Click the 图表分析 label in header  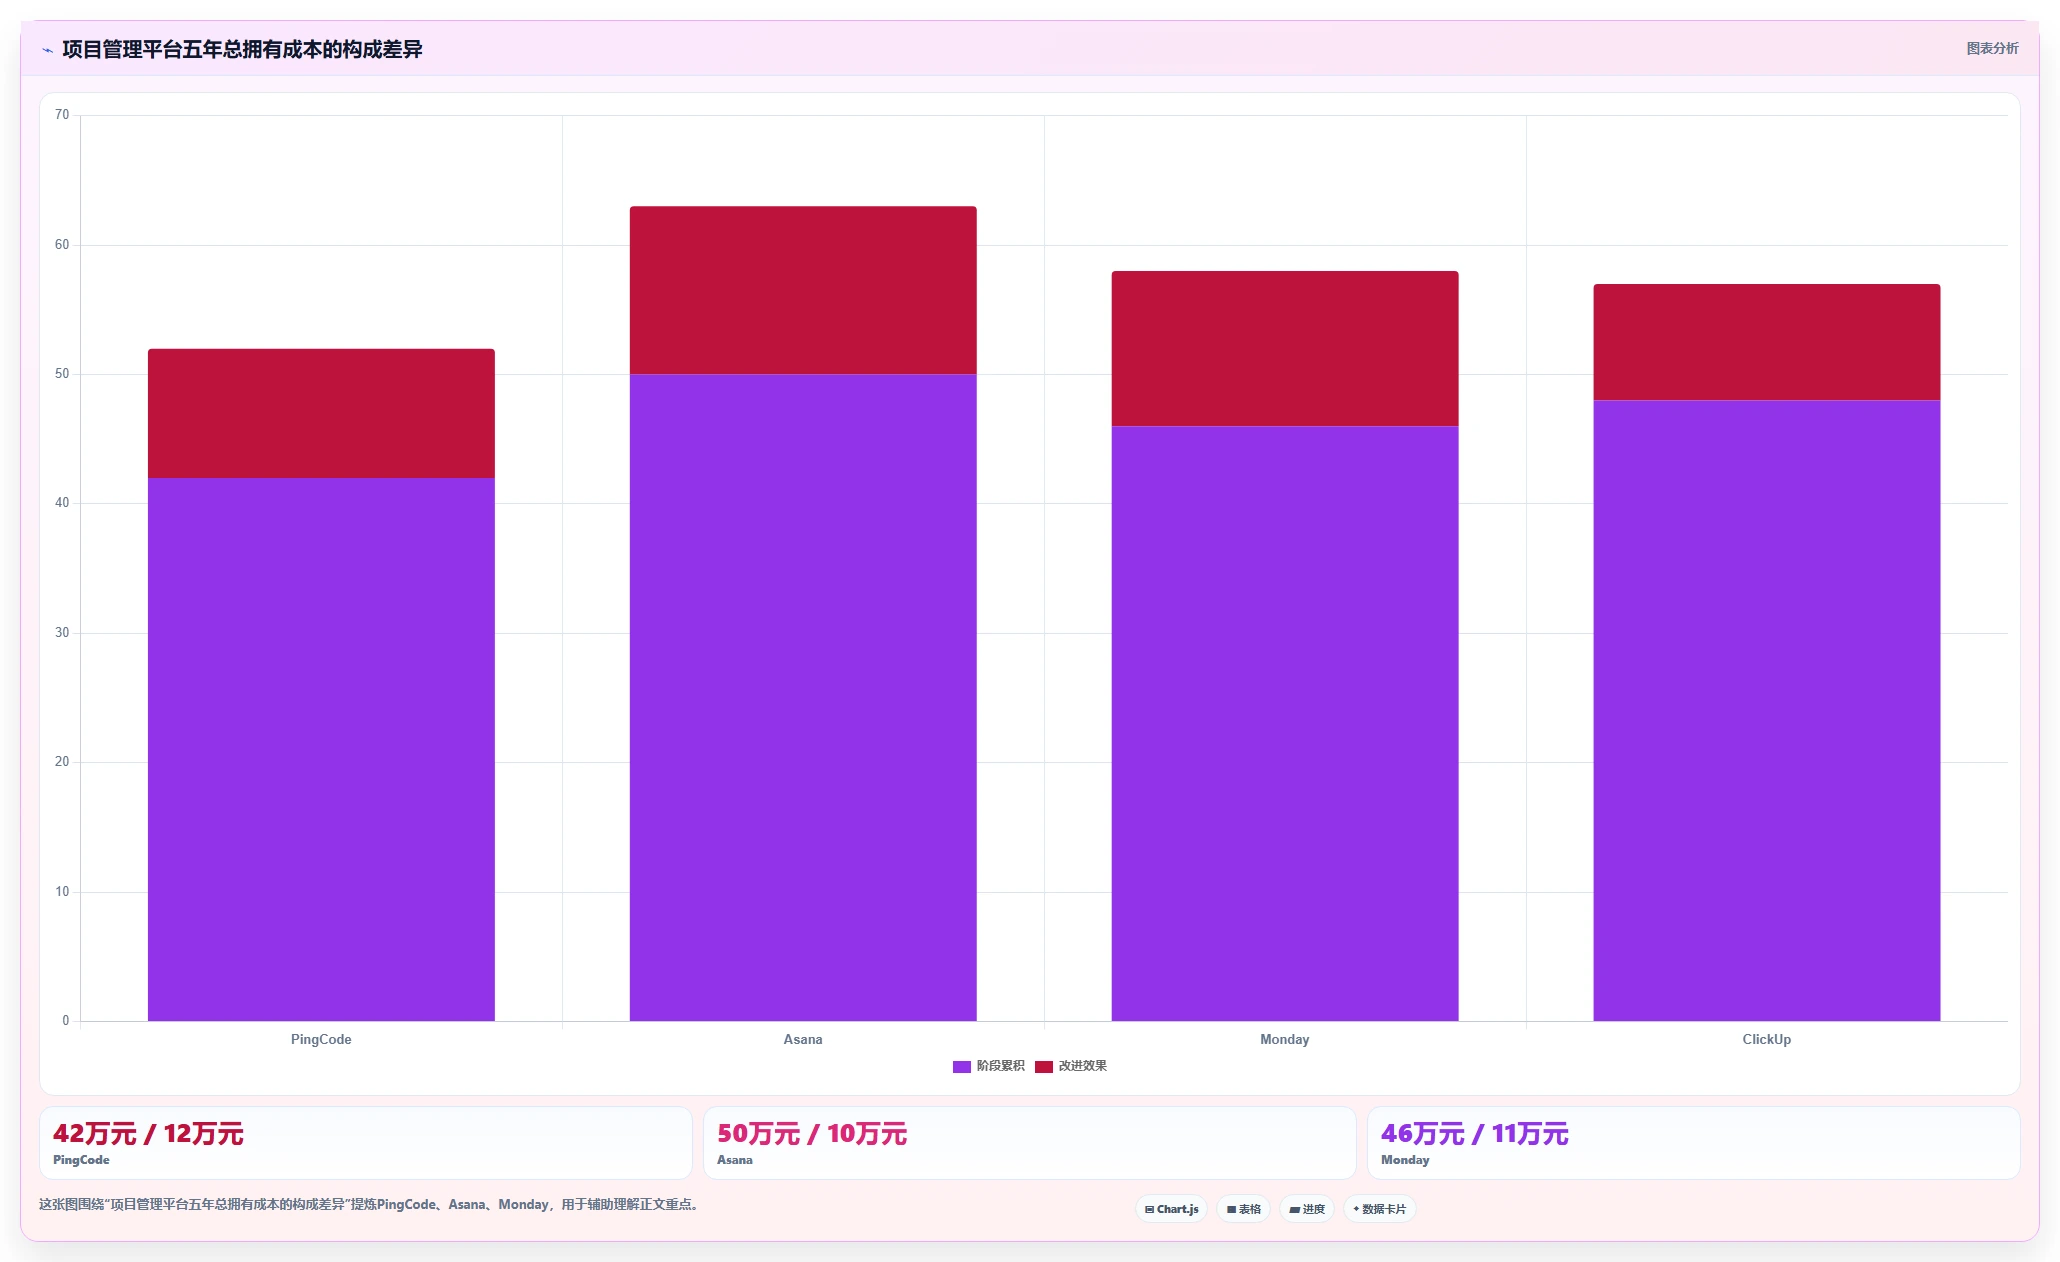pos(1992,48)
